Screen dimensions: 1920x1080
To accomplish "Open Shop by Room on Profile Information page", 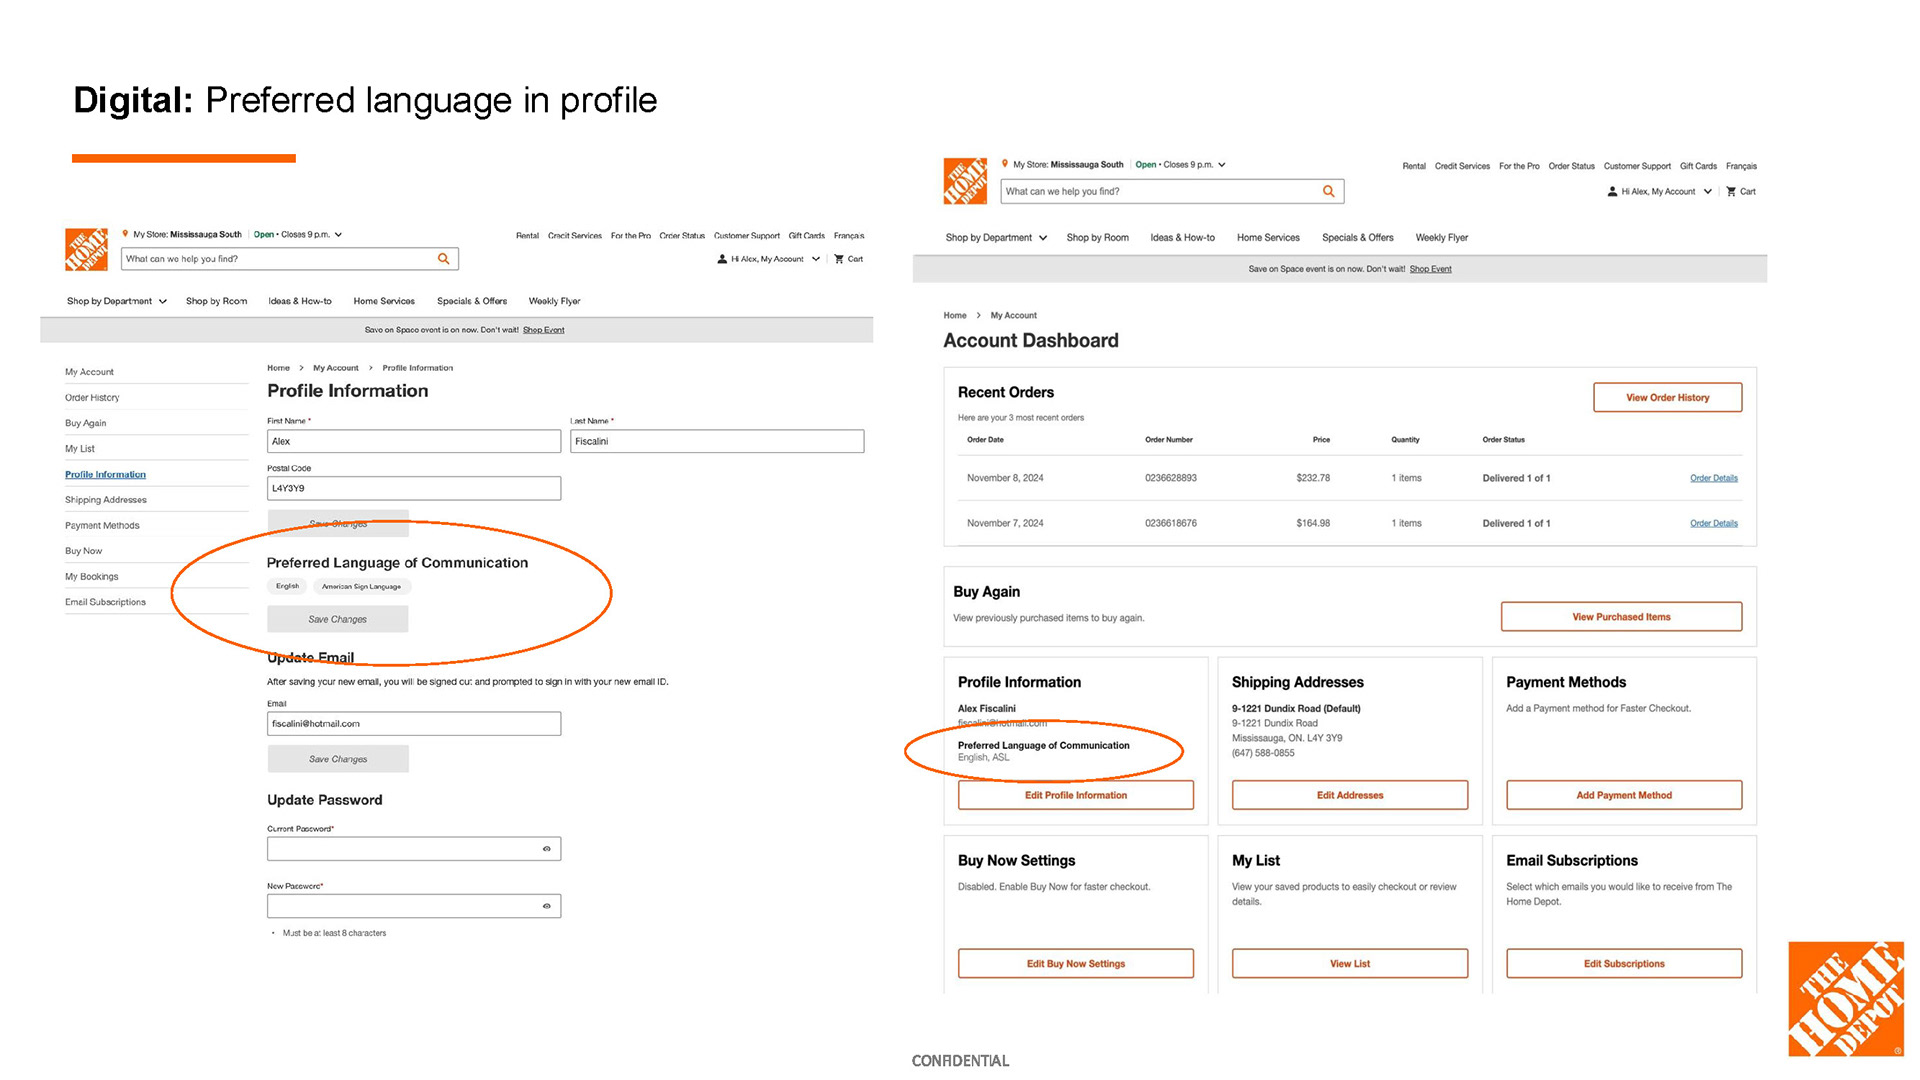I will [x=216, y=301].
